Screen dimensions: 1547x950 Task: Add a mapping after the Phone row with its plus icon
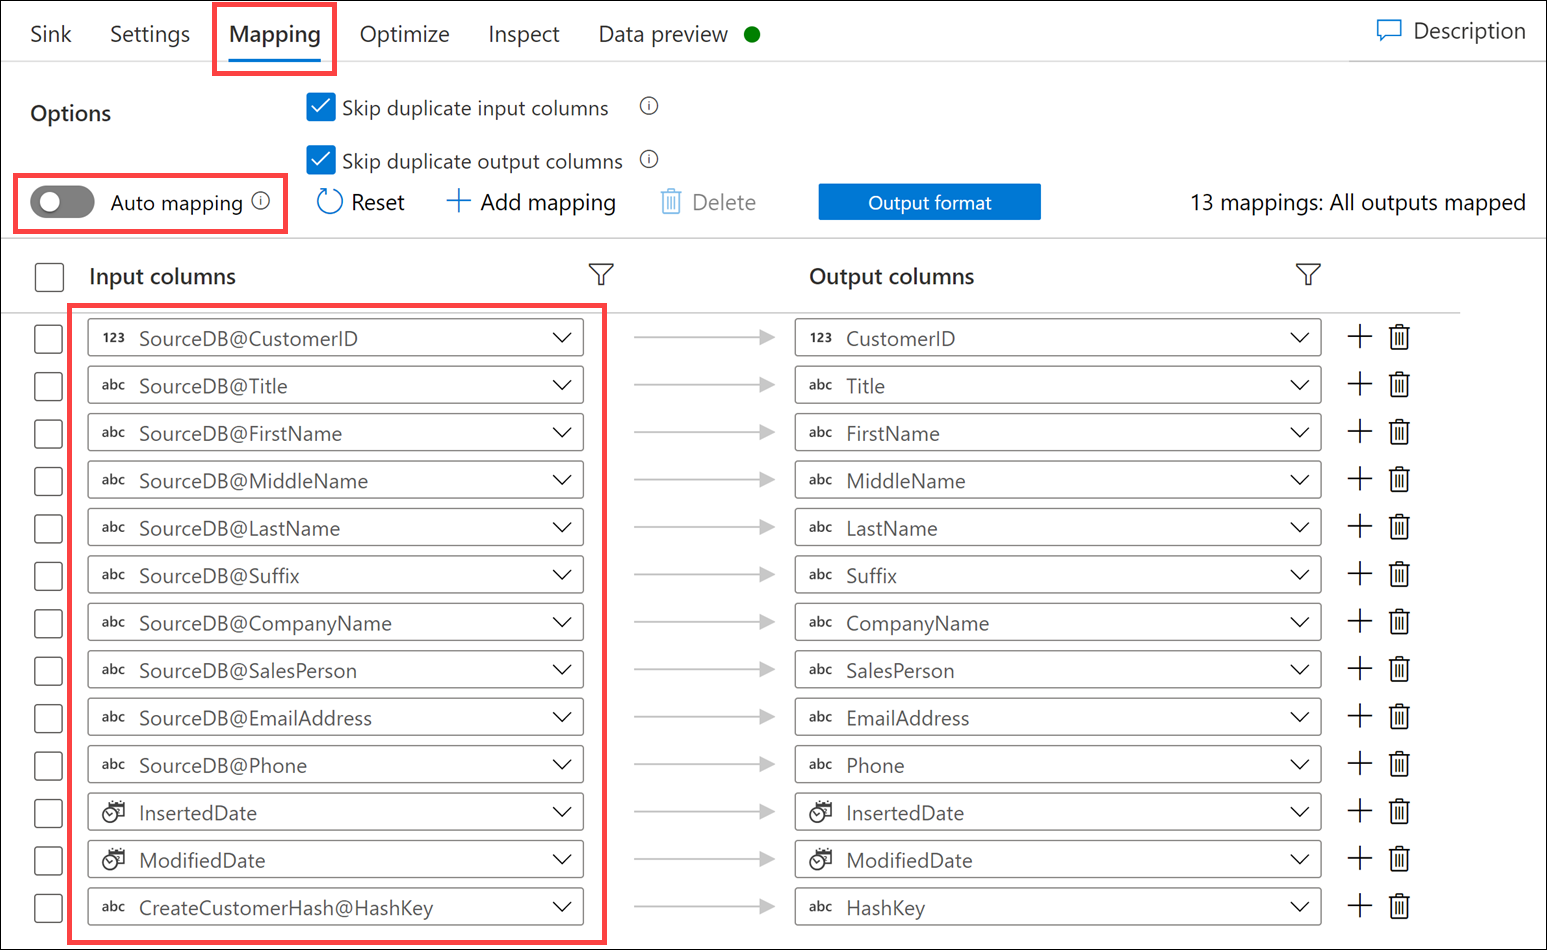pos(1359,764)
